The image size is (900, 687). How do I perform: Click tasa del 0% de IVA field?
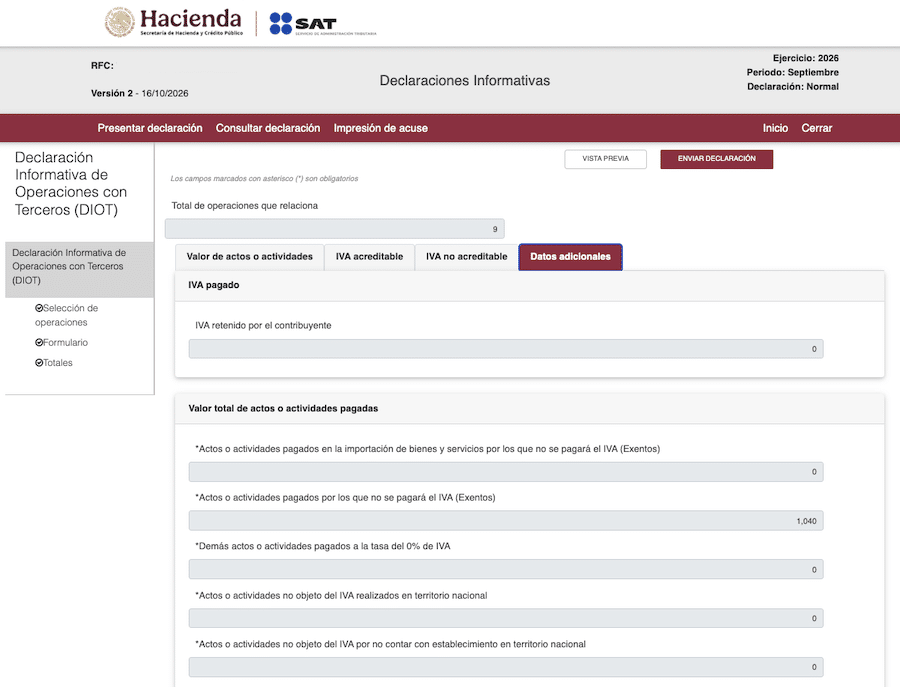(506, 569)
